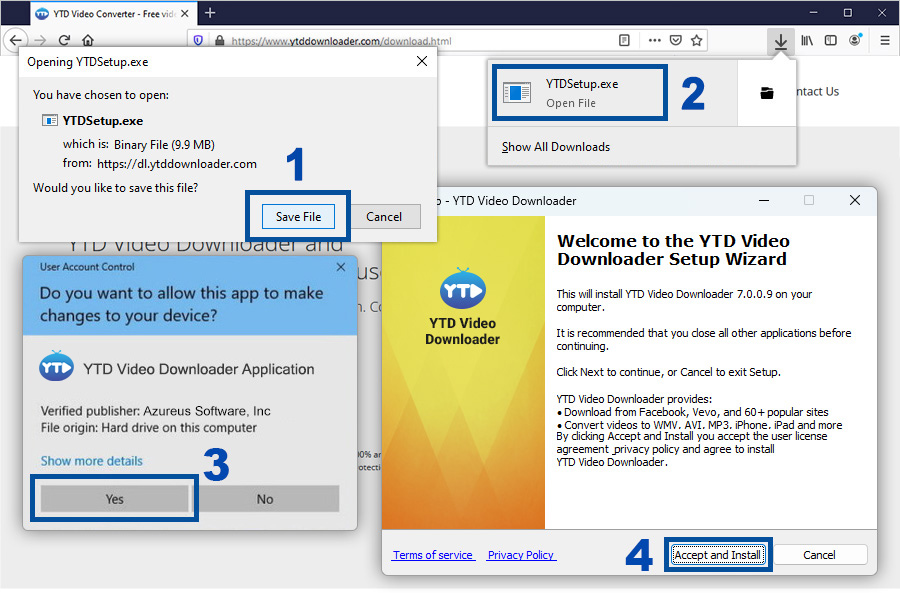900x593 pixels.
Task: Open the tracking protection shield icon
Action: 199,41
